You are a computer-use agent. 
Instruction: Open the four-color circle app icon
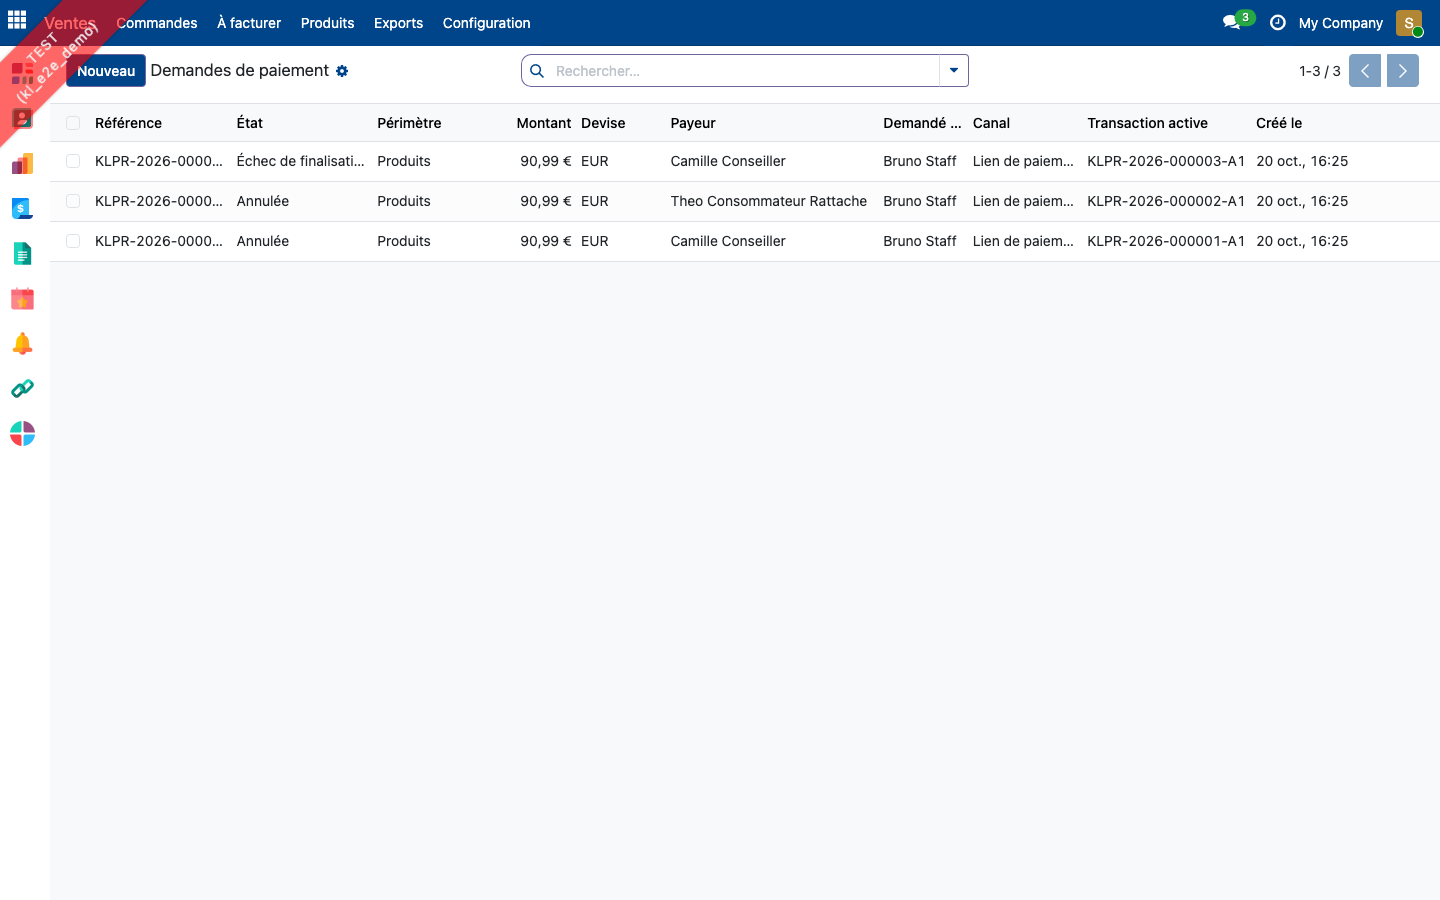[x=22, y=433]
